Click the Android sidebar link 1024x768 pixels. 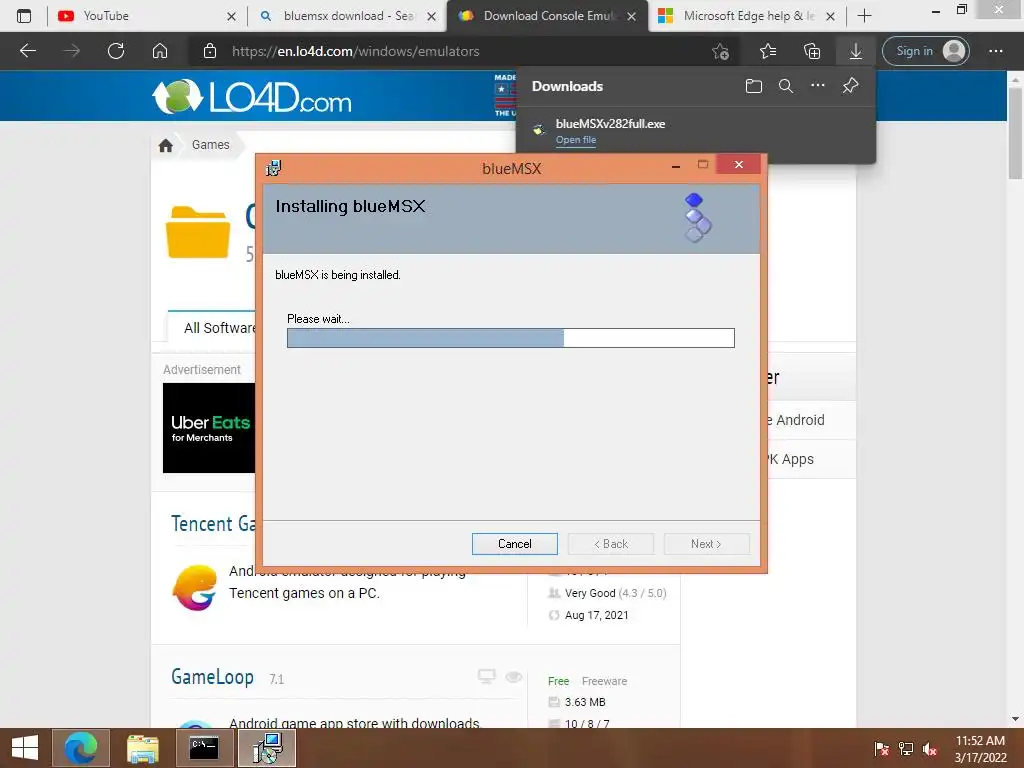click(795, 420)
